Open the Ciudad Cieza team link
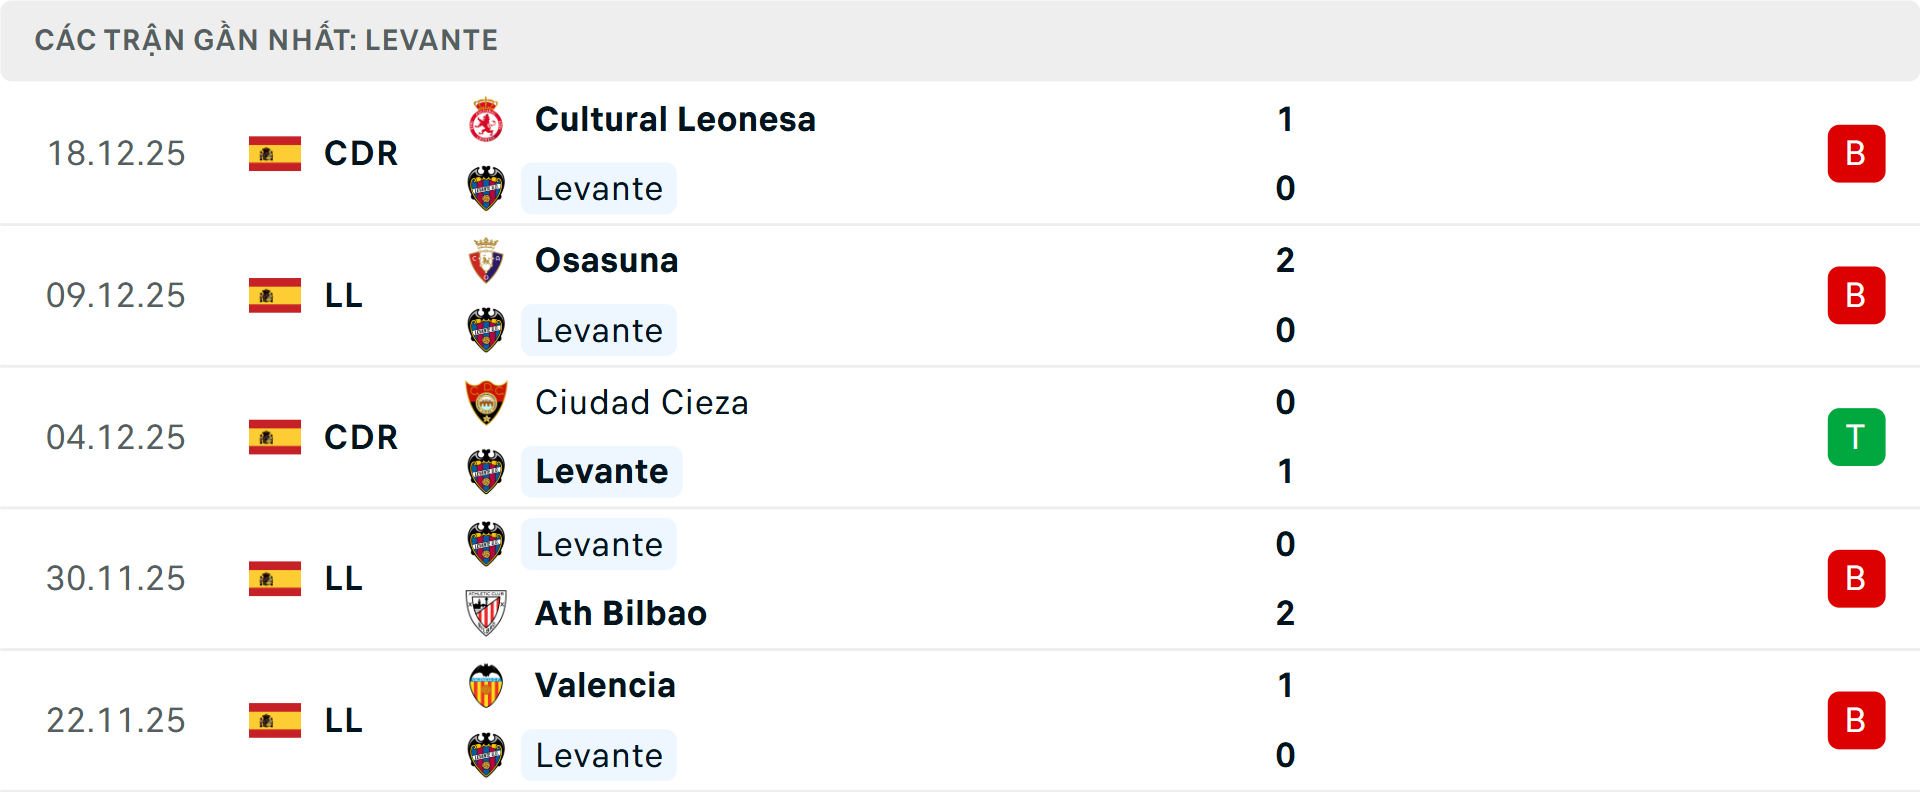Screen dimensions: 1920x792 (x=641, y=403)
